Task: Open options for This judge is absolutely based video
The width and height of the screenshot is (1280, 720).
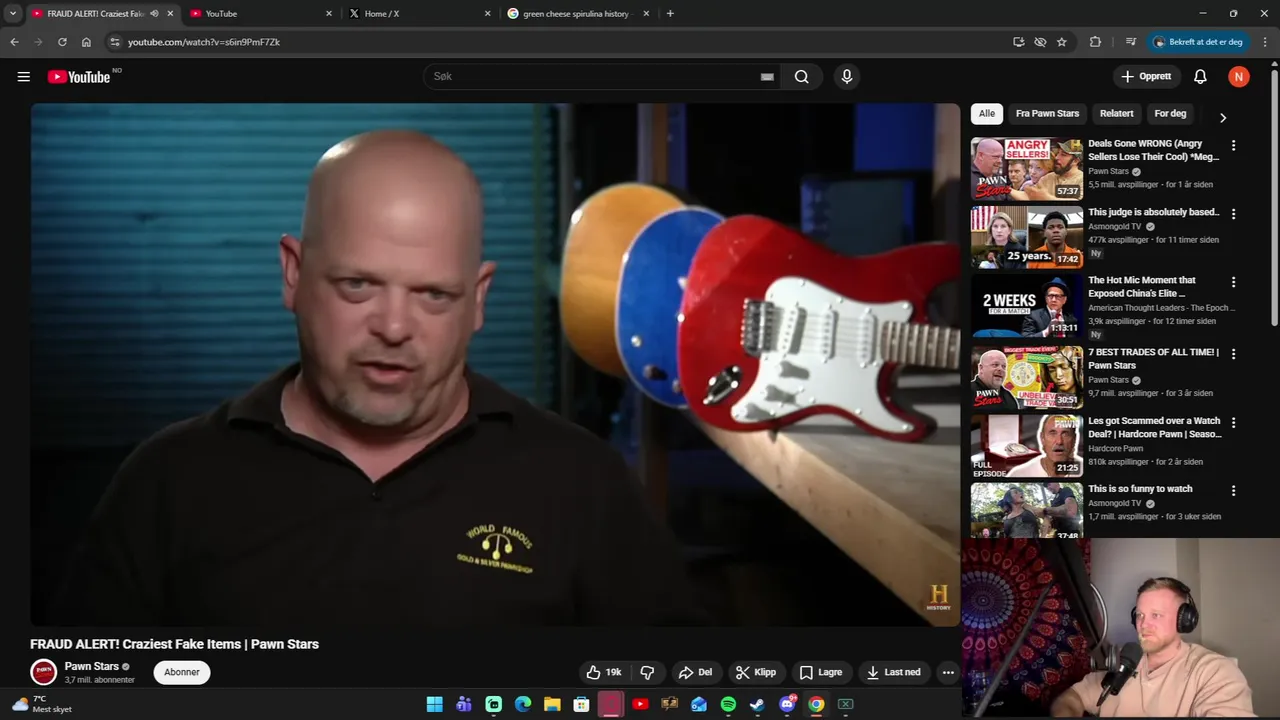Action: [1233, 214]
